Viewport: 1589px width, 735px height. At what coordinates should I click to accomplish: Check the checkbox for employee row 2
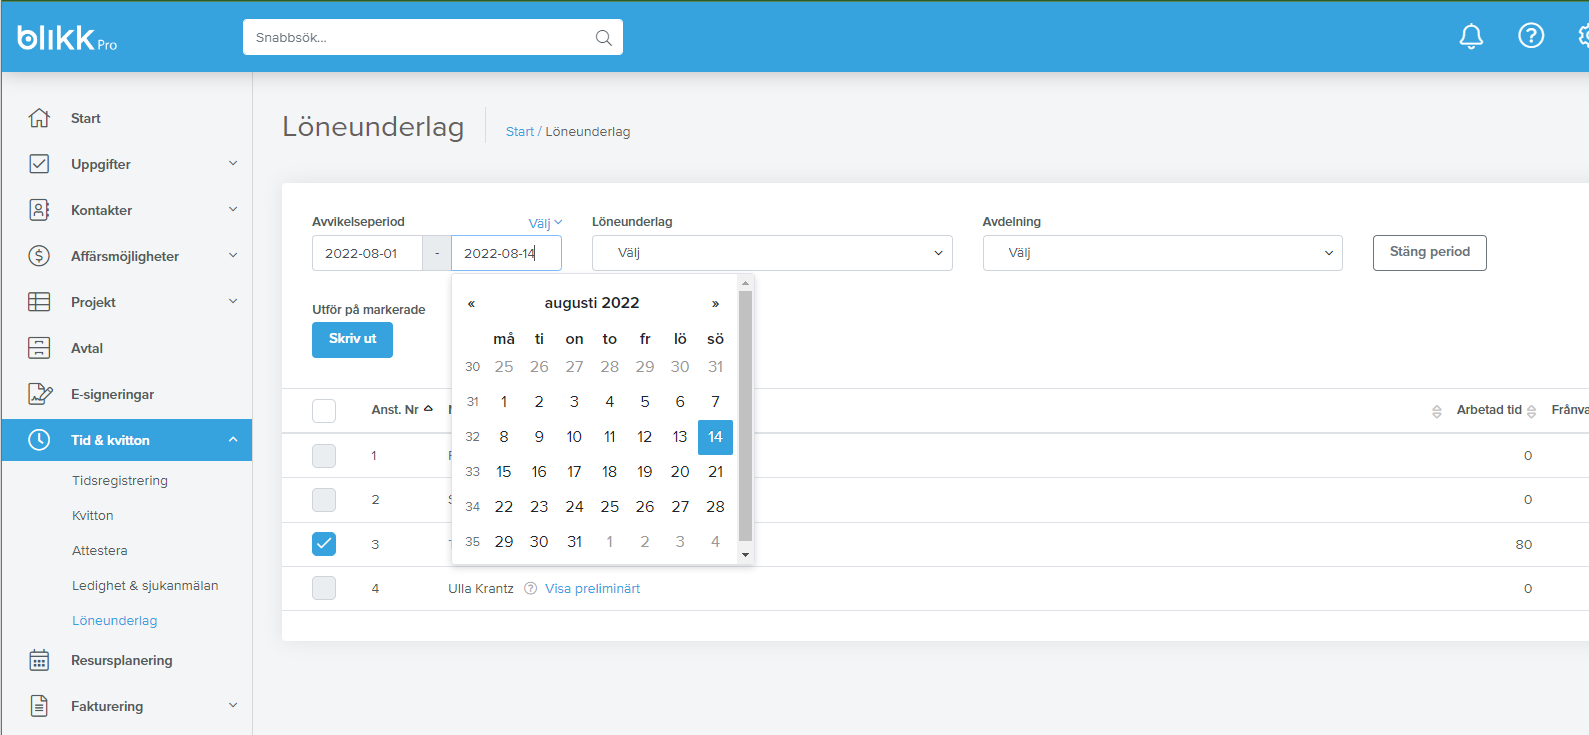[324, 500]
